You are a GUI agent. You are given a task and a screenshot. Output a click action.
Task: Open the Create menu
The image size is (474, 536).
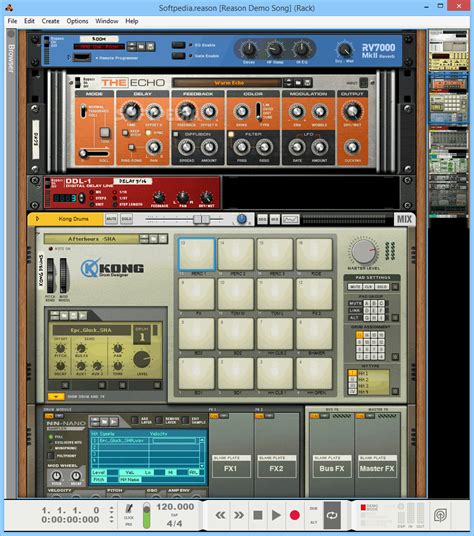pos(51,21)
